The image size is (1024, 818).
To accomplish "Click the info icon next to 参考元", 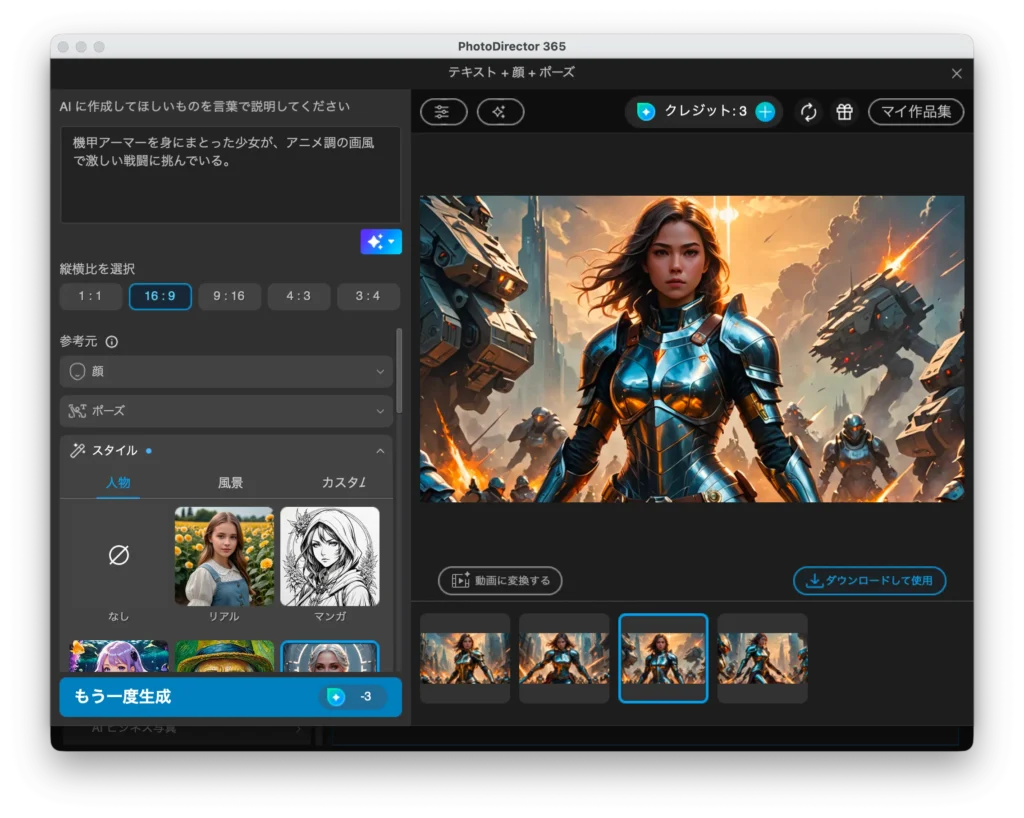I will pyautogui.click(x=111, y=341).
